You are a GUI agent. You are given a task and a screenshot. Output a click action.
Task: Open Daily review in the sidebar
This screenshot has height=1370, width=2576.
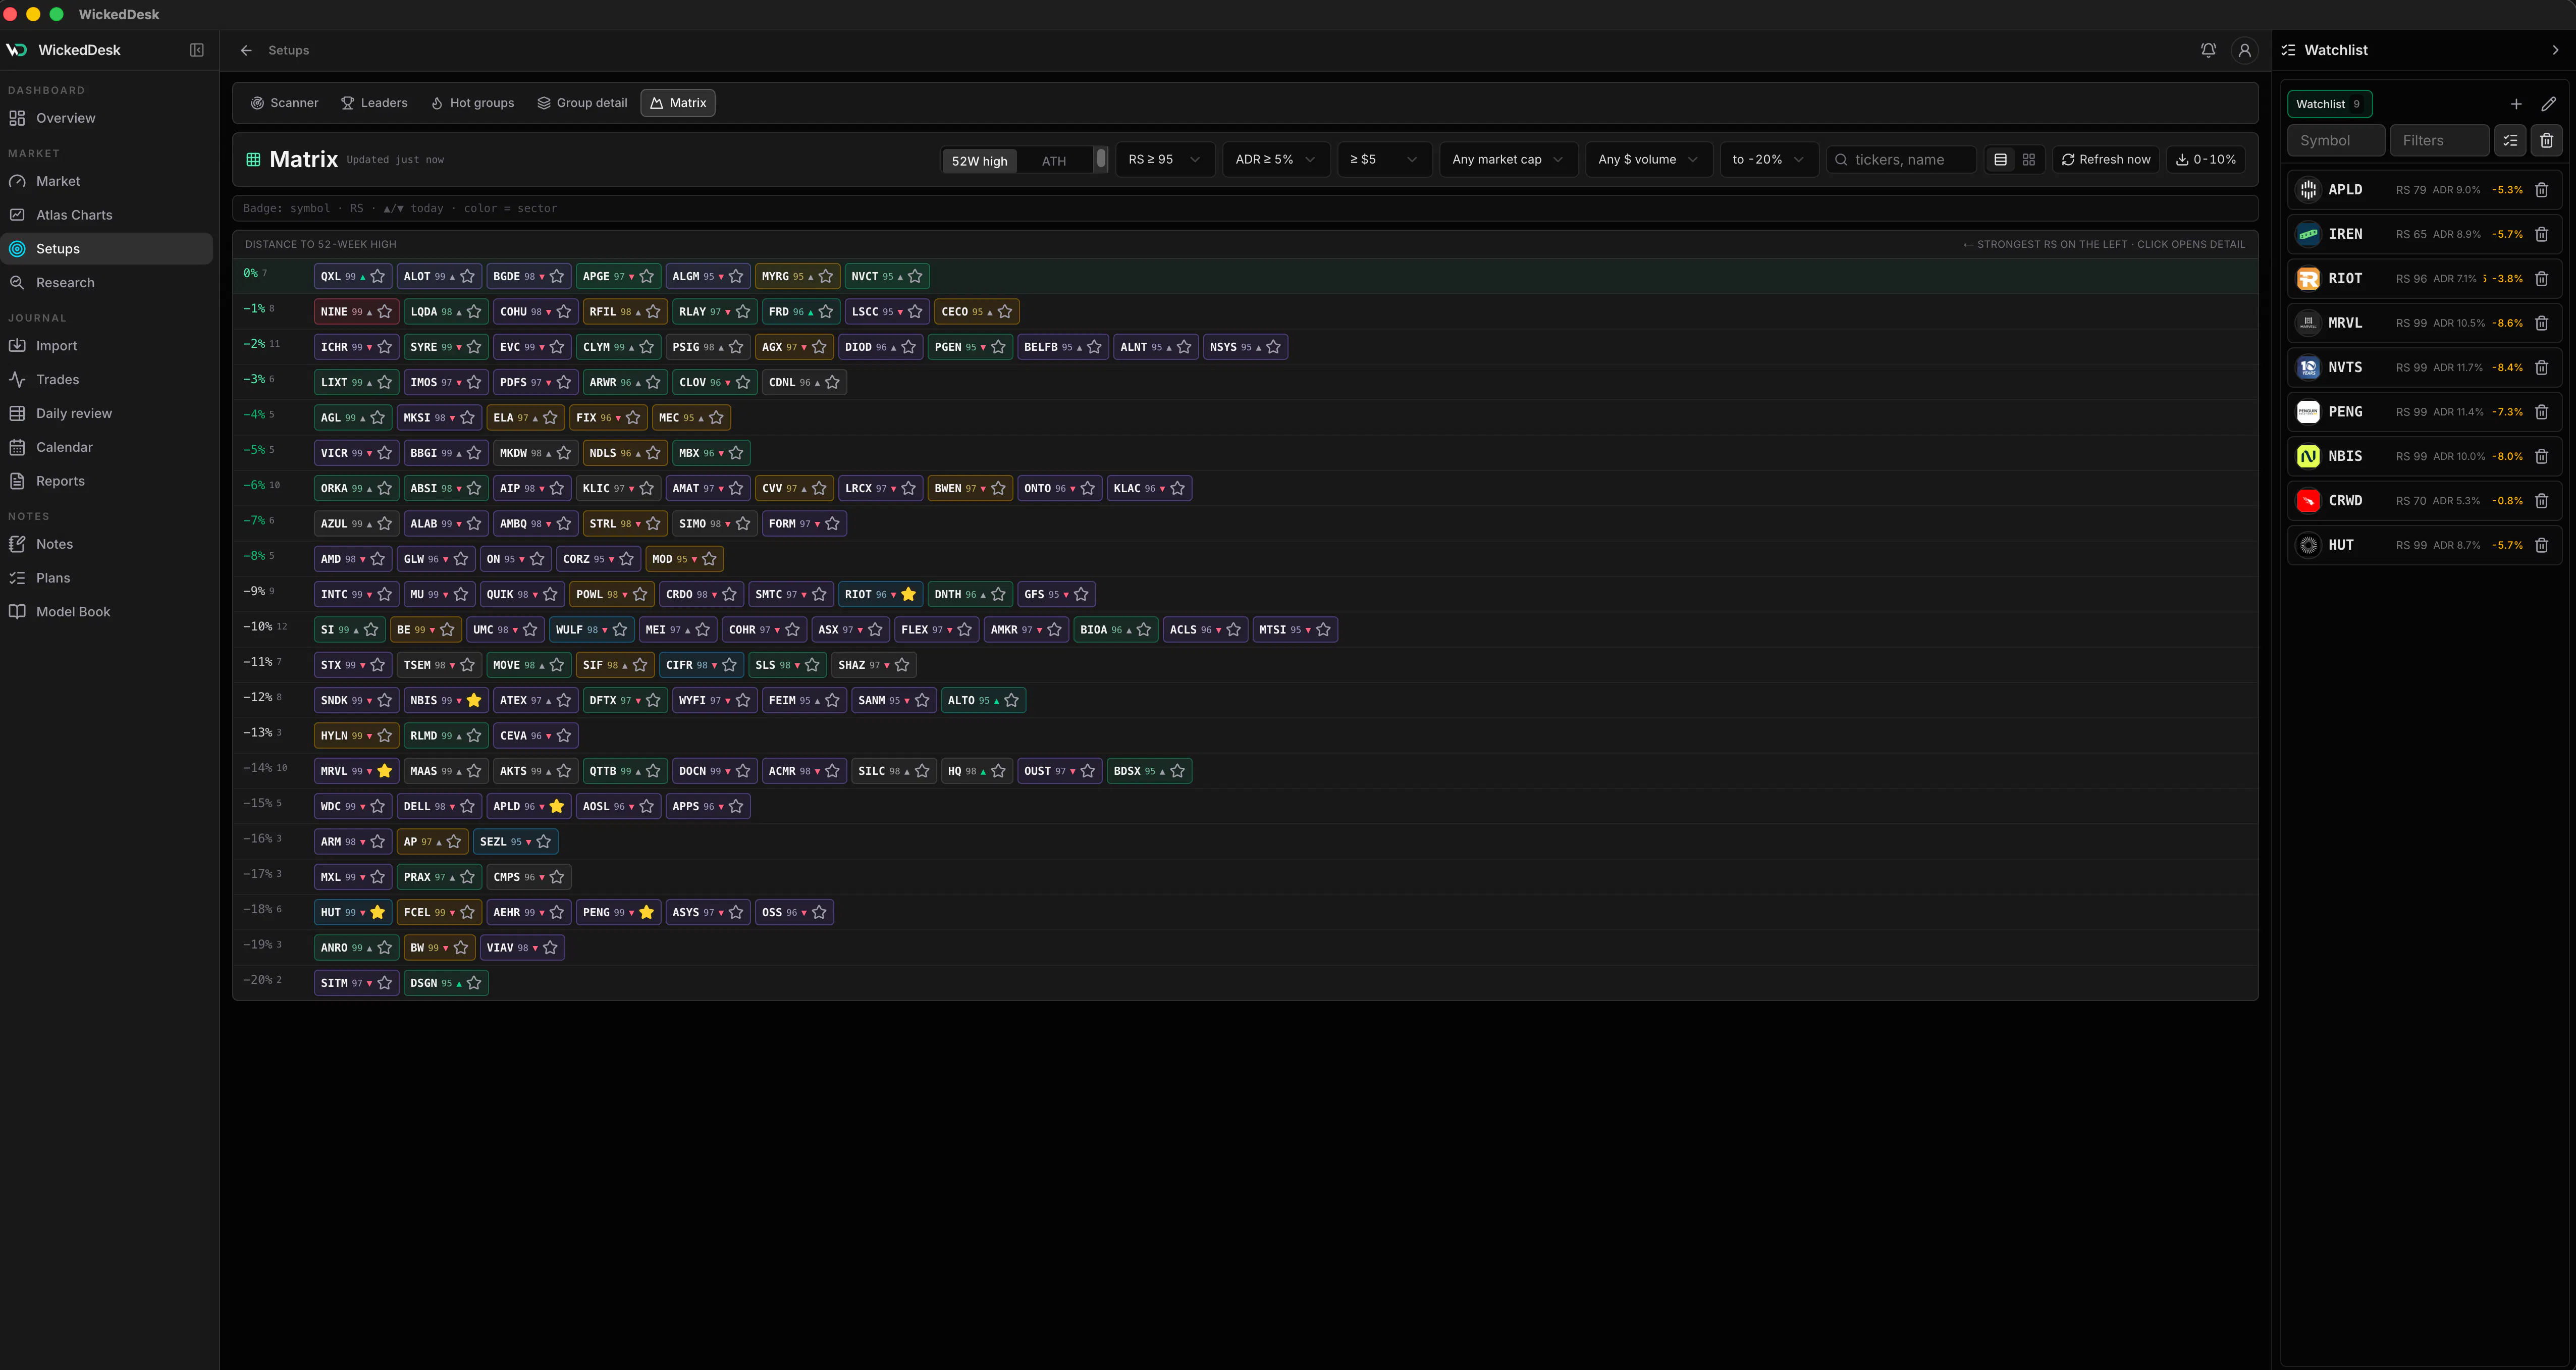pyautogui.click(x=108, y=414)
